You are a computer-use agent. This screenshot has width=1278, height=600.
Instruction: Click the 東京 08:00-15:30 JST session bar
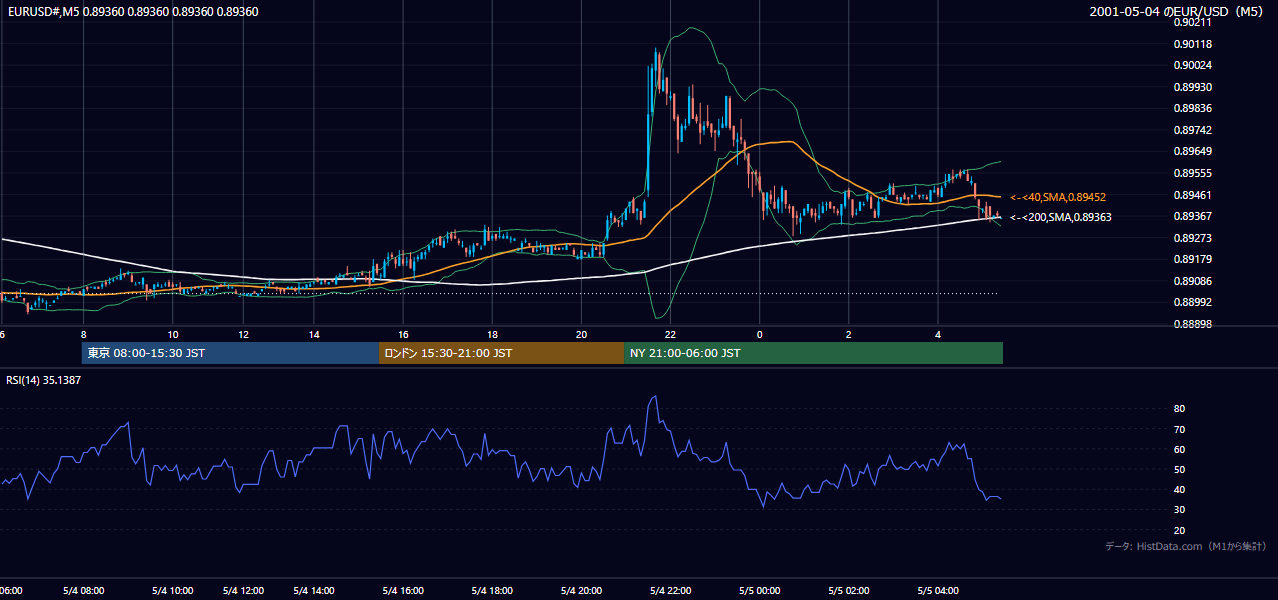230,353
